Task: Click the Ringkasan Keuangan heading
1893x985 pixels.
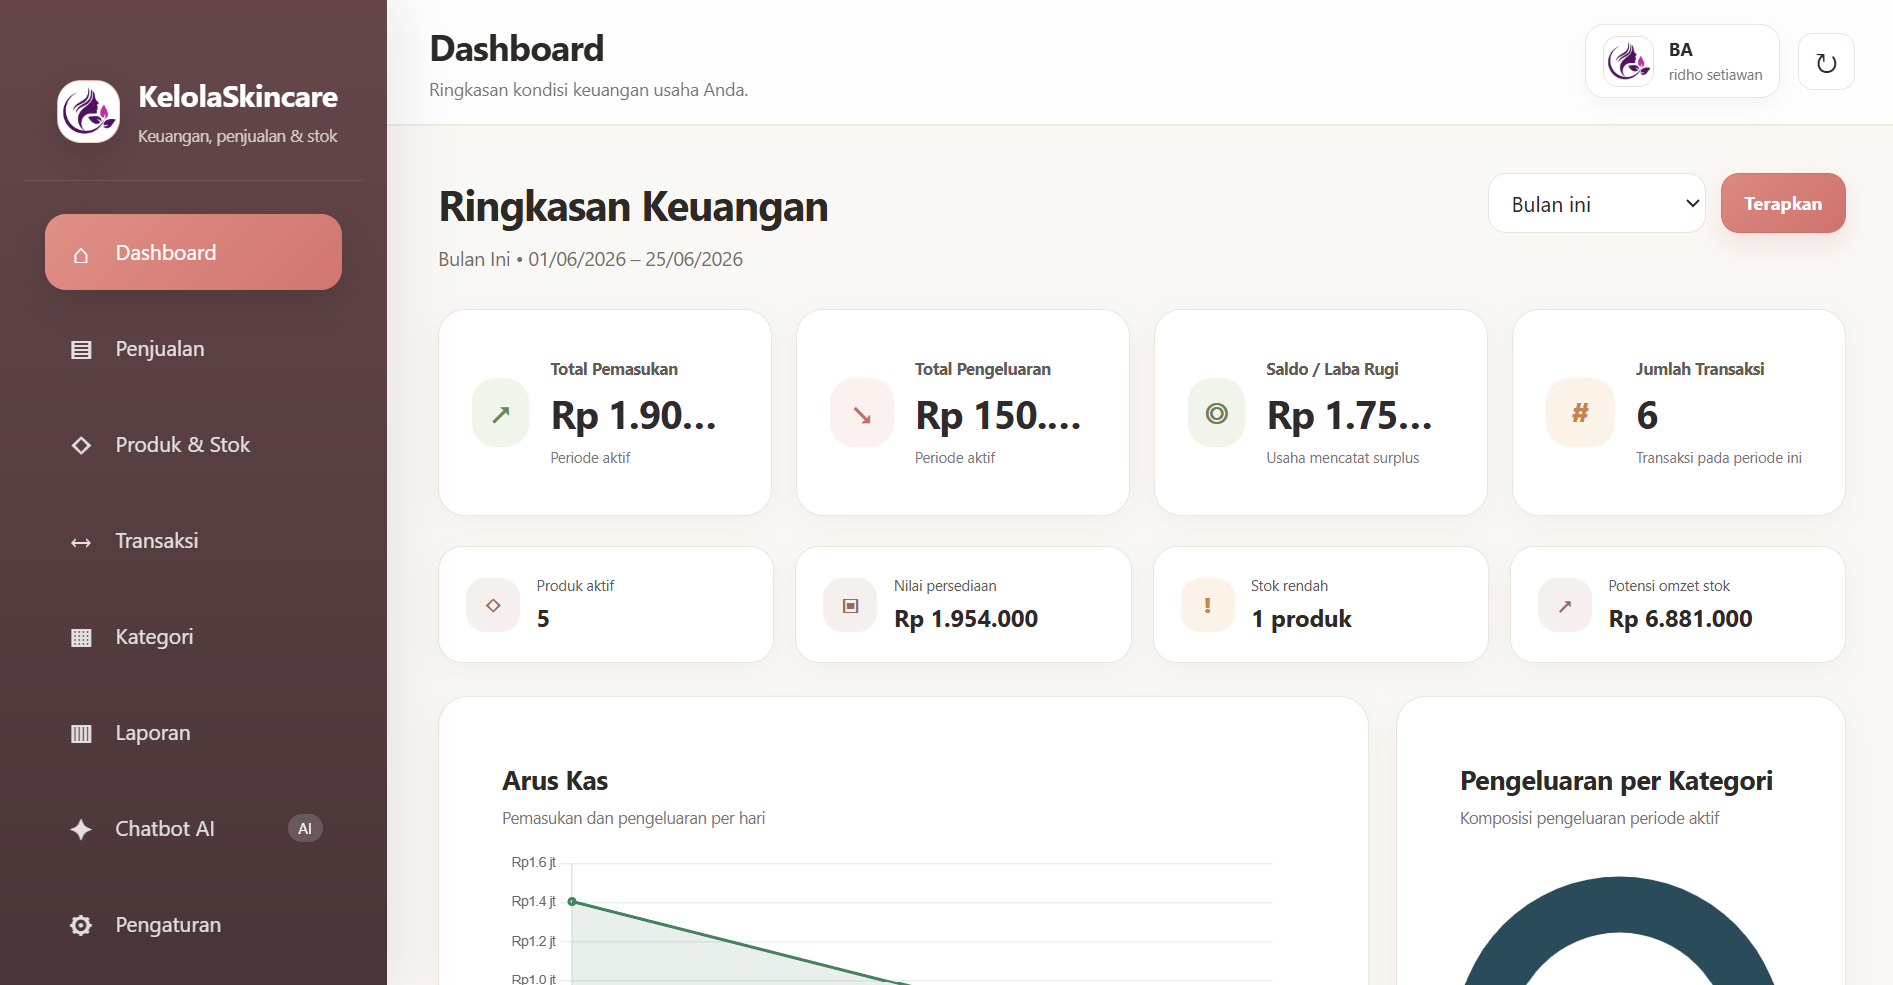Action: click(x=633, y=207)
